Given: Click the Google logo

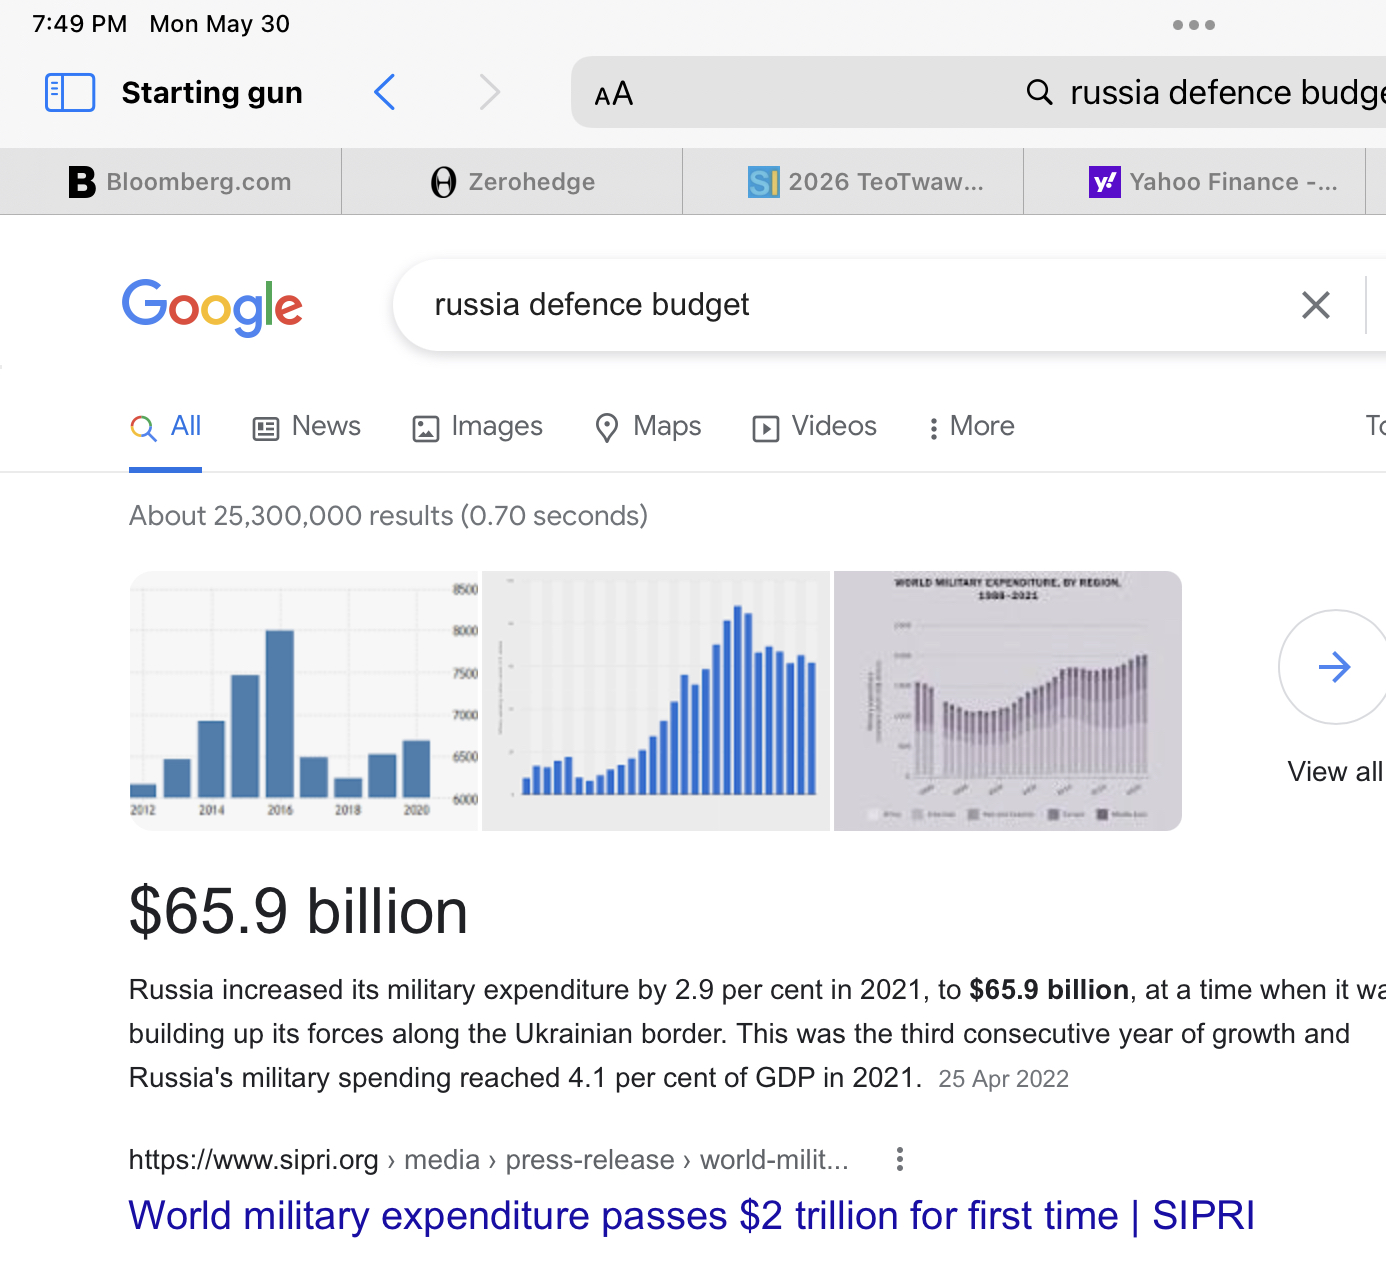Looking at the screenshot, I should coord(212,306).
